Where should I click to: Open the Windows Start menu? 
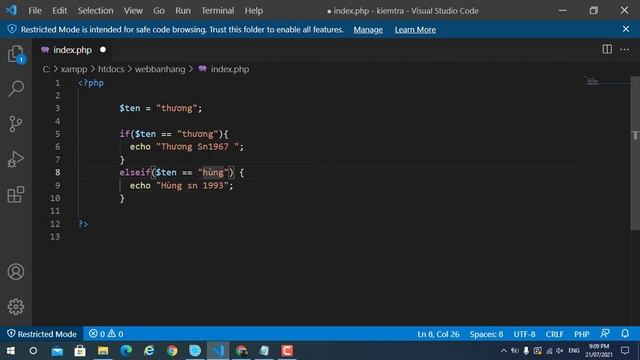click(11, 351)
